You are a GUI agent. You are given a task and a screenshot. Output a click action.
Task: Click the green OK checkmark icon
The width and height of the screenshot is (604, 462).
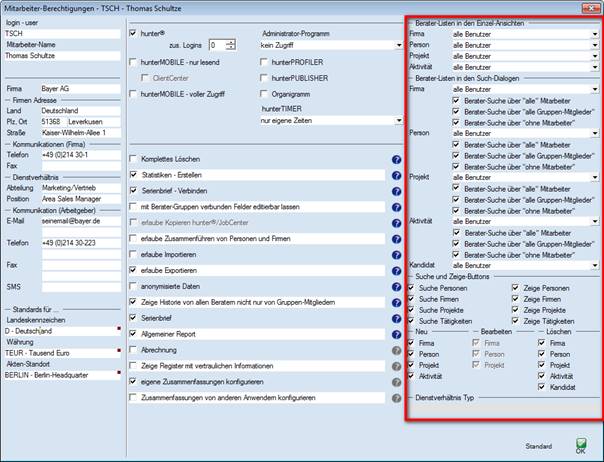pos(581,441)
